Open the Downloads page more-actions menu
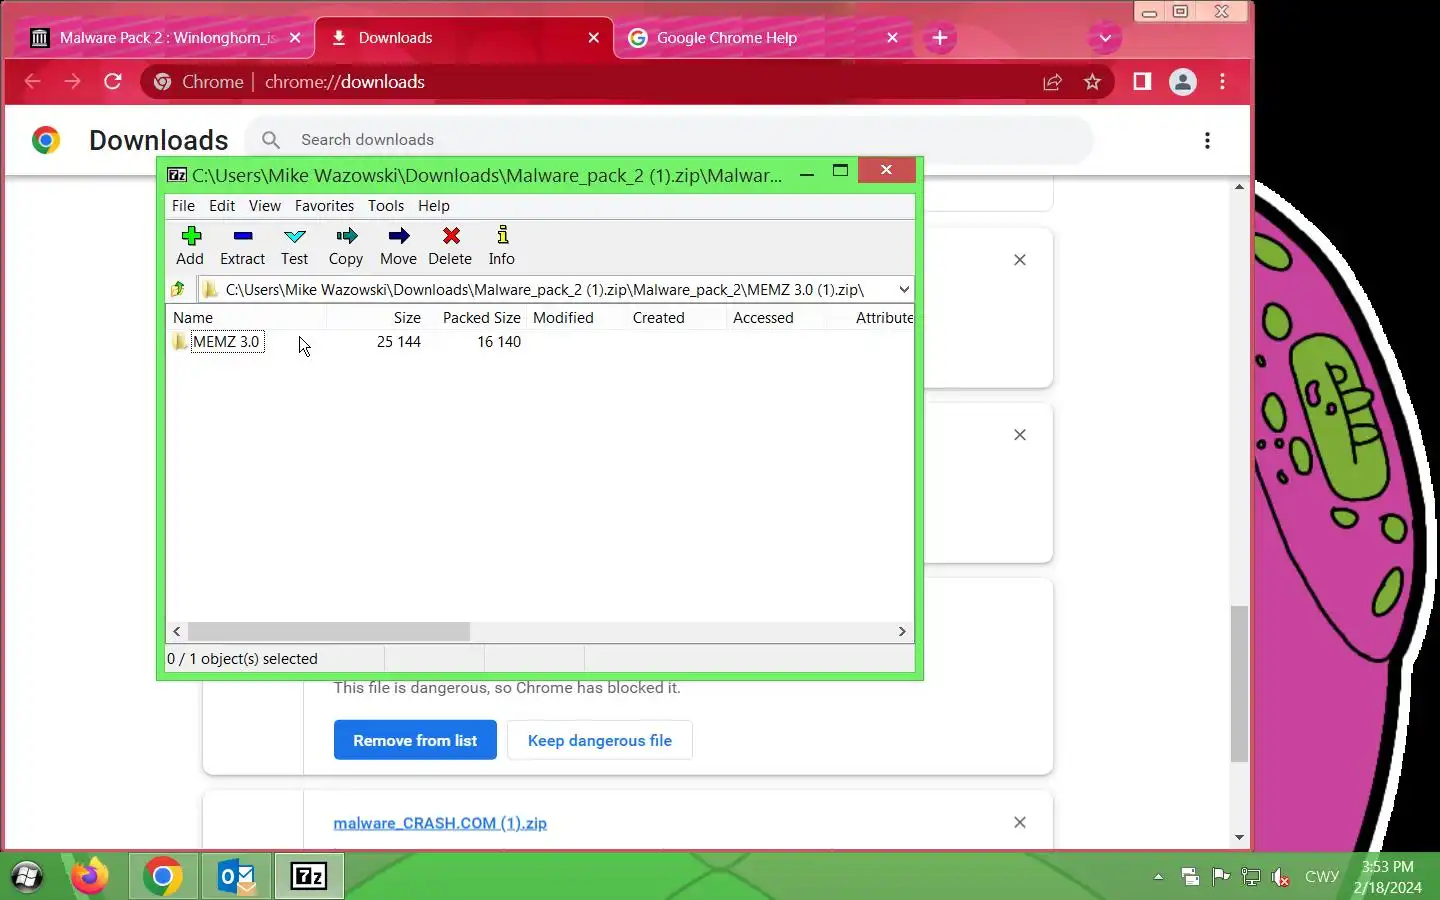 pyautogui.click(x=1208, y=140)
